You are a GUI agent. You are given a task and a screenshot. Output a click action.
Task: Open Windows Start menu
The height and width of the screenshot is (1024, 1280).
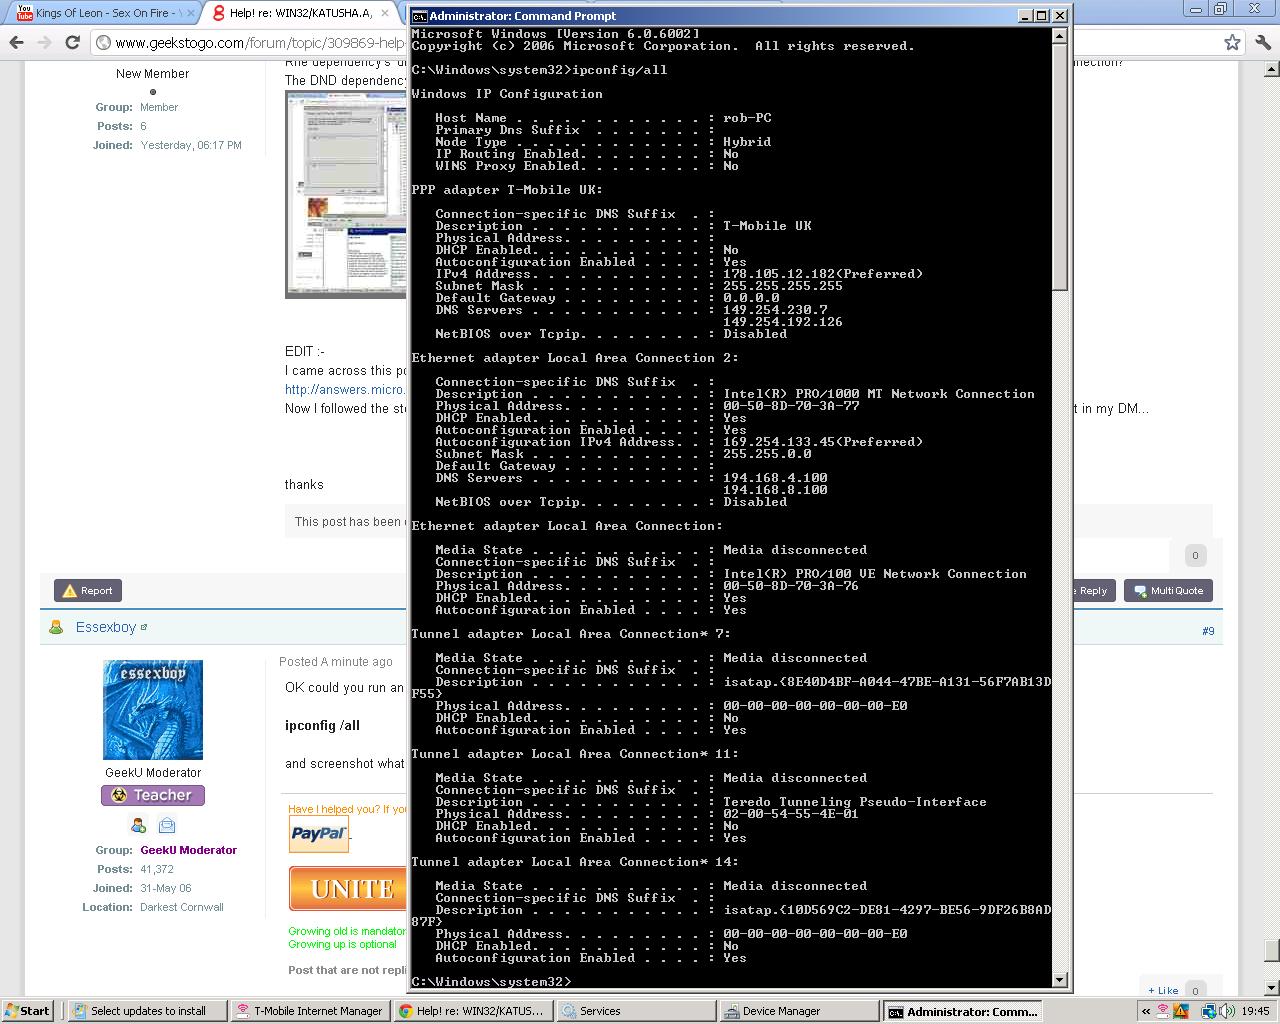[27, 1011]
